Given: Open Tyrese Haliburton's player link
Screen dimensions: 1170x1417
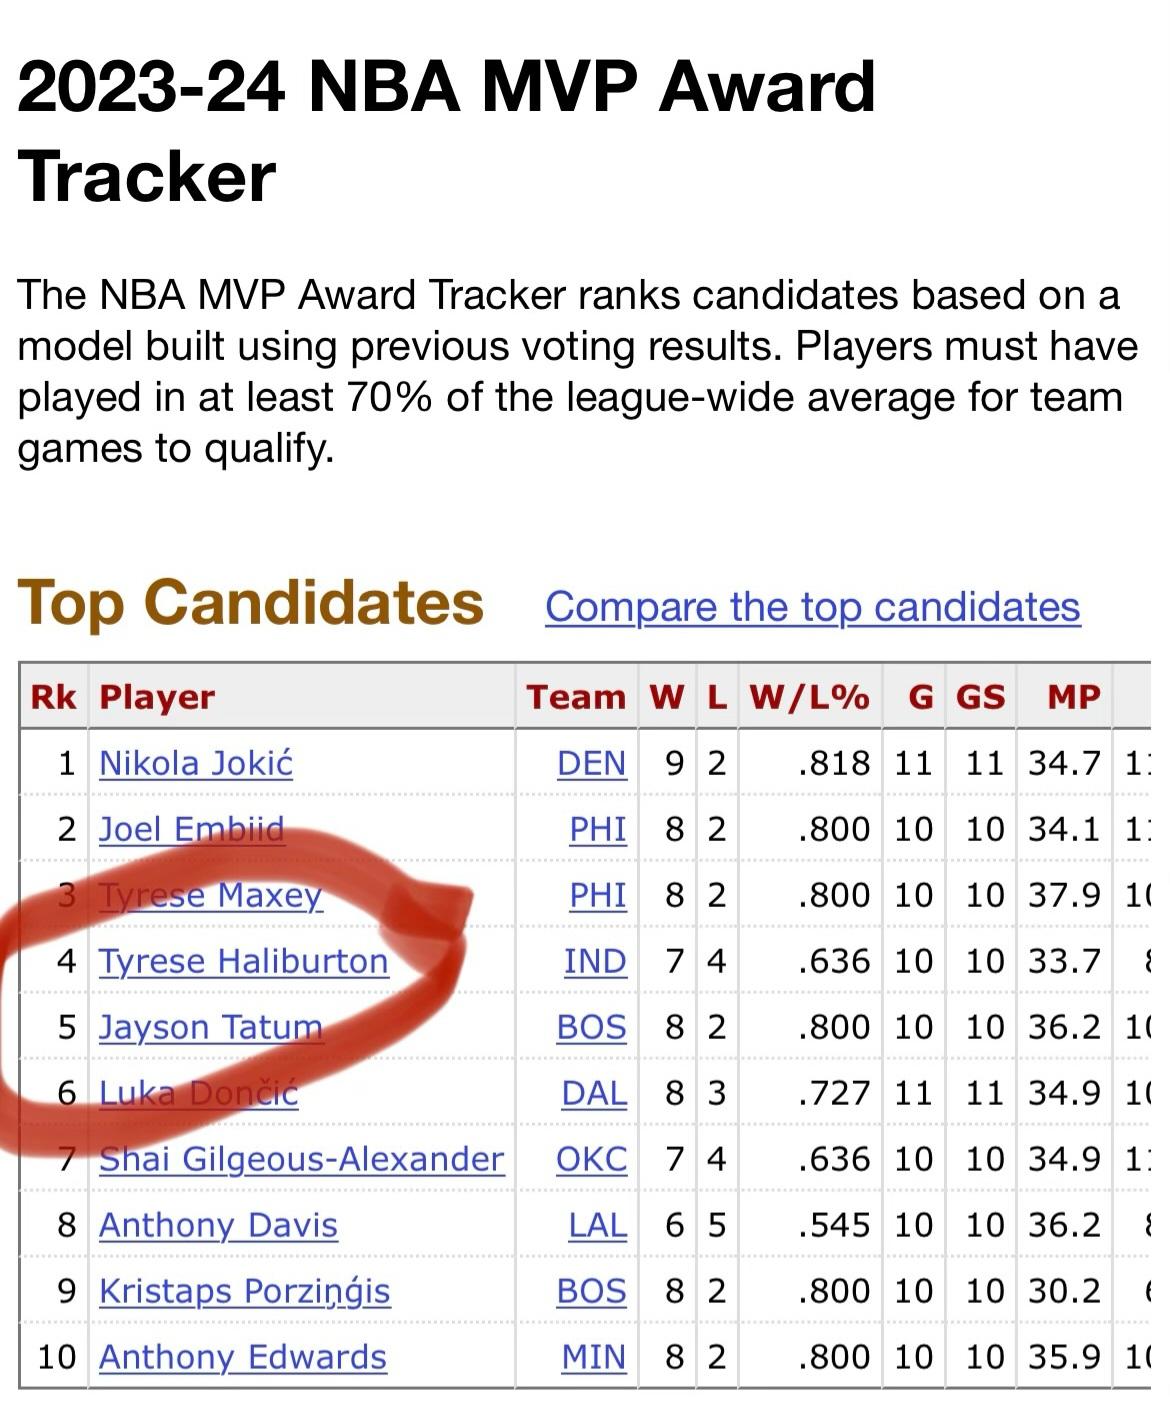Looking at the screenshot, I should coord(243,961).
